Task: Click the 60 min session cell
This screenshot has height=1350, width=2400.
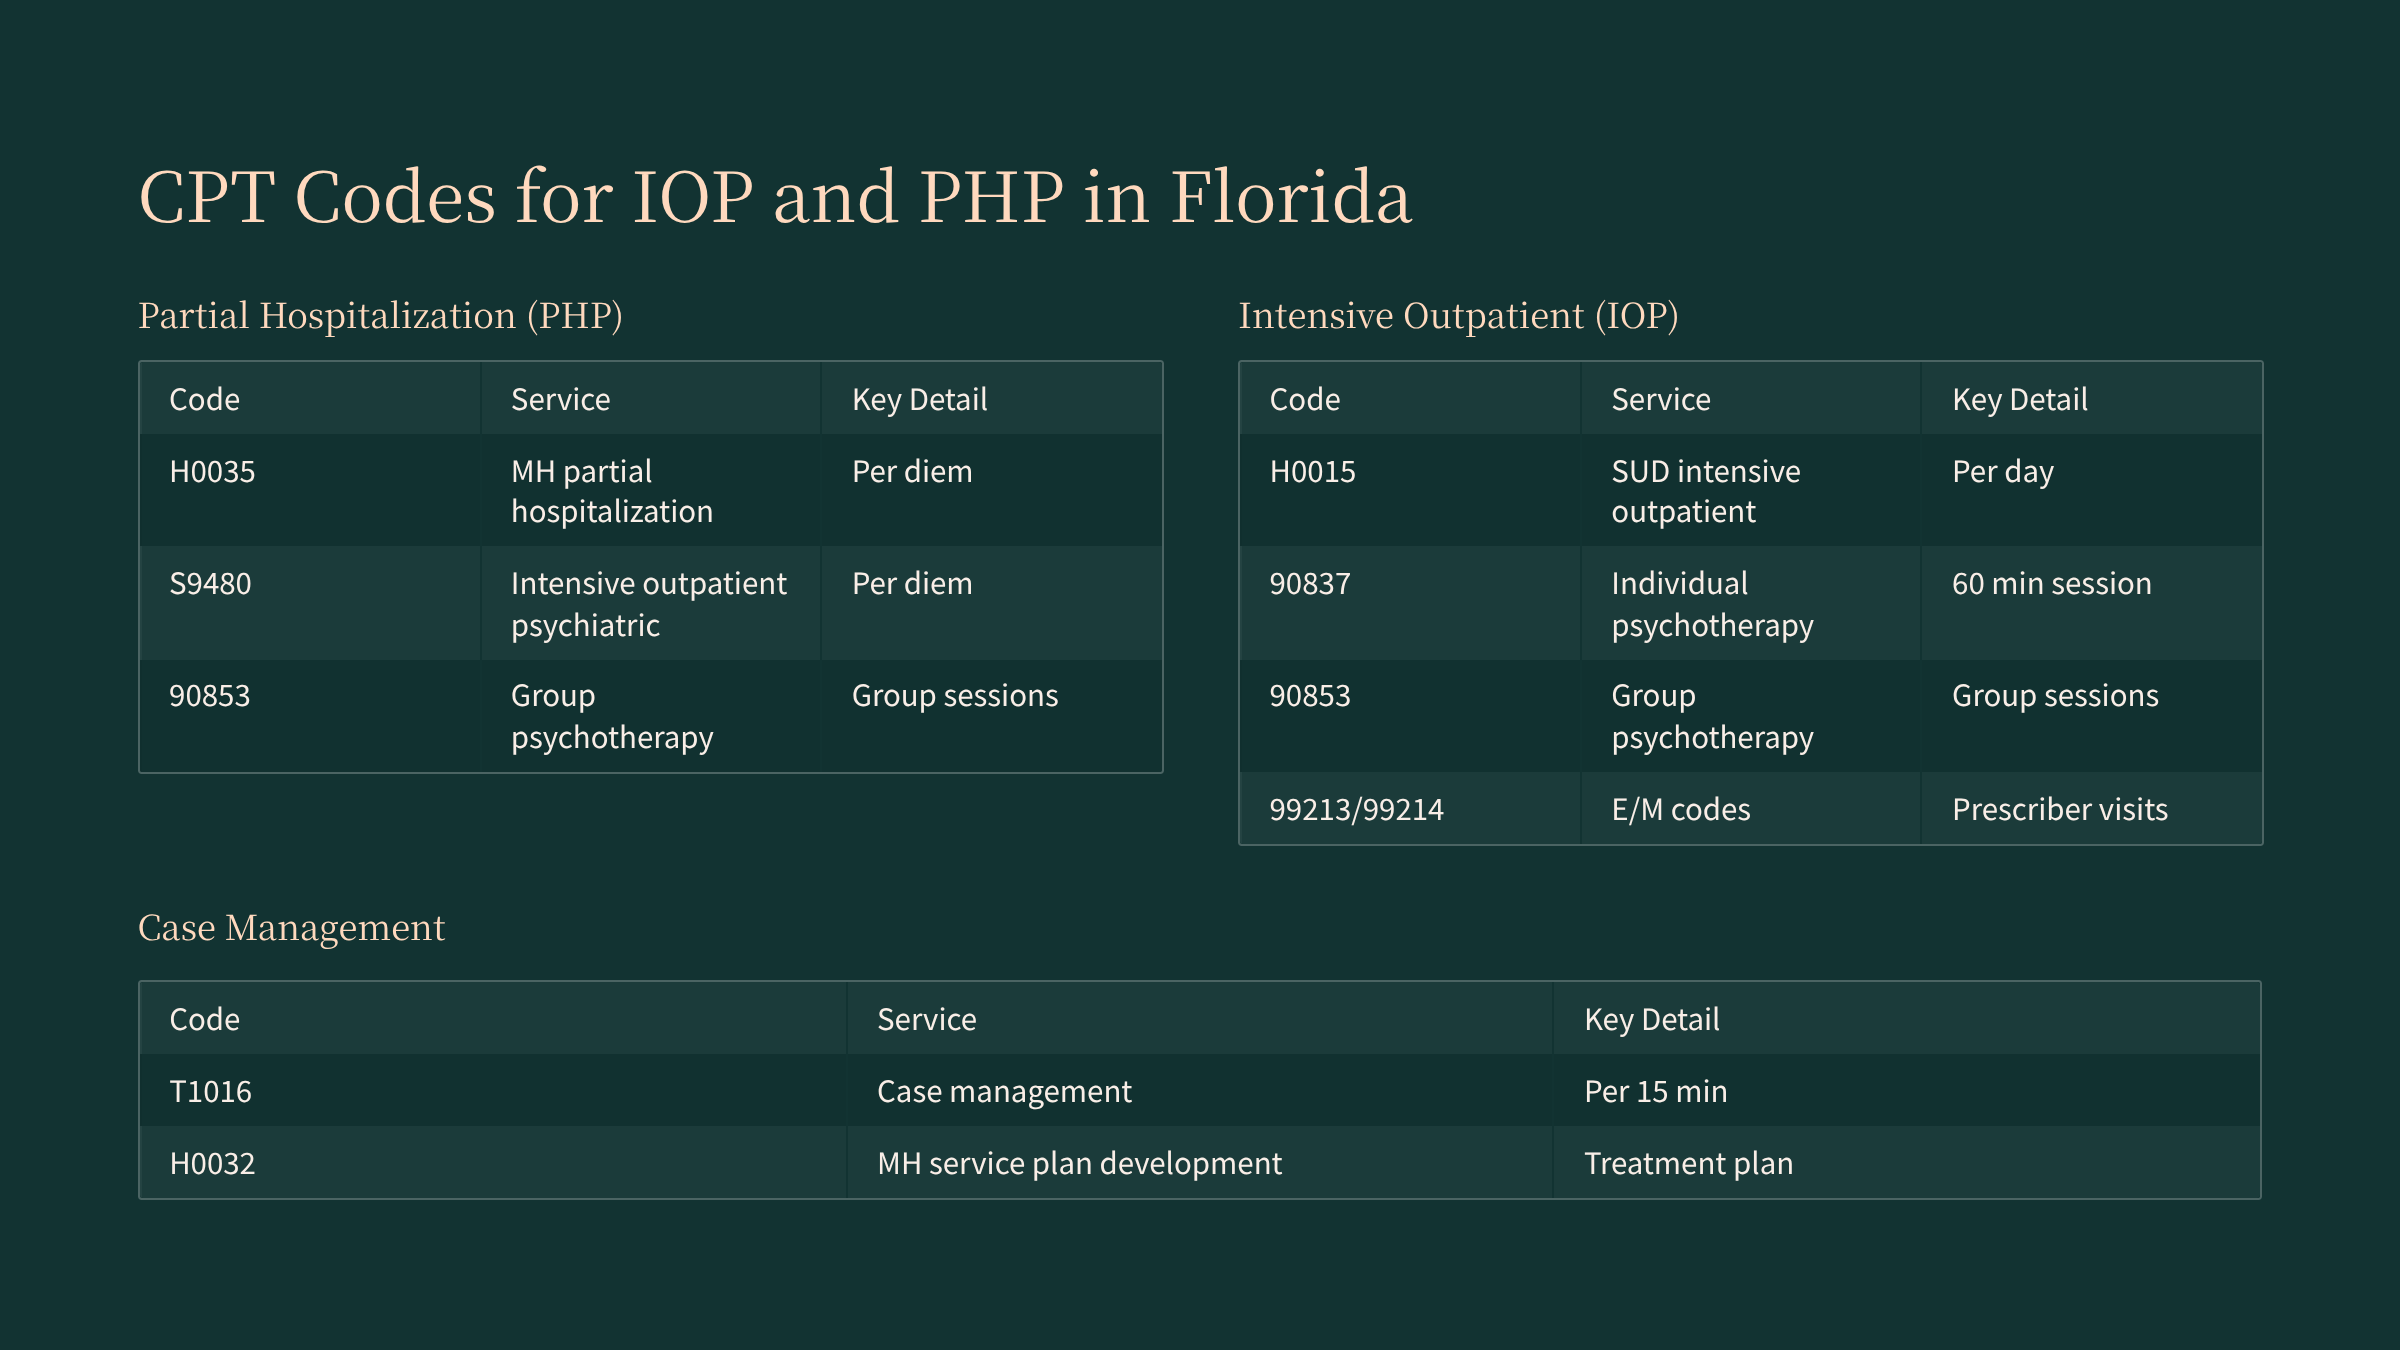Action: 2051,584
